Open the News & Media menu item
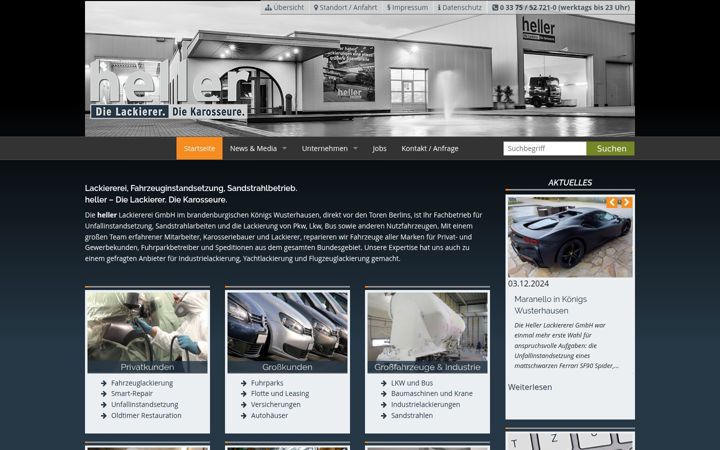720x450 pixels. [253, 148]
